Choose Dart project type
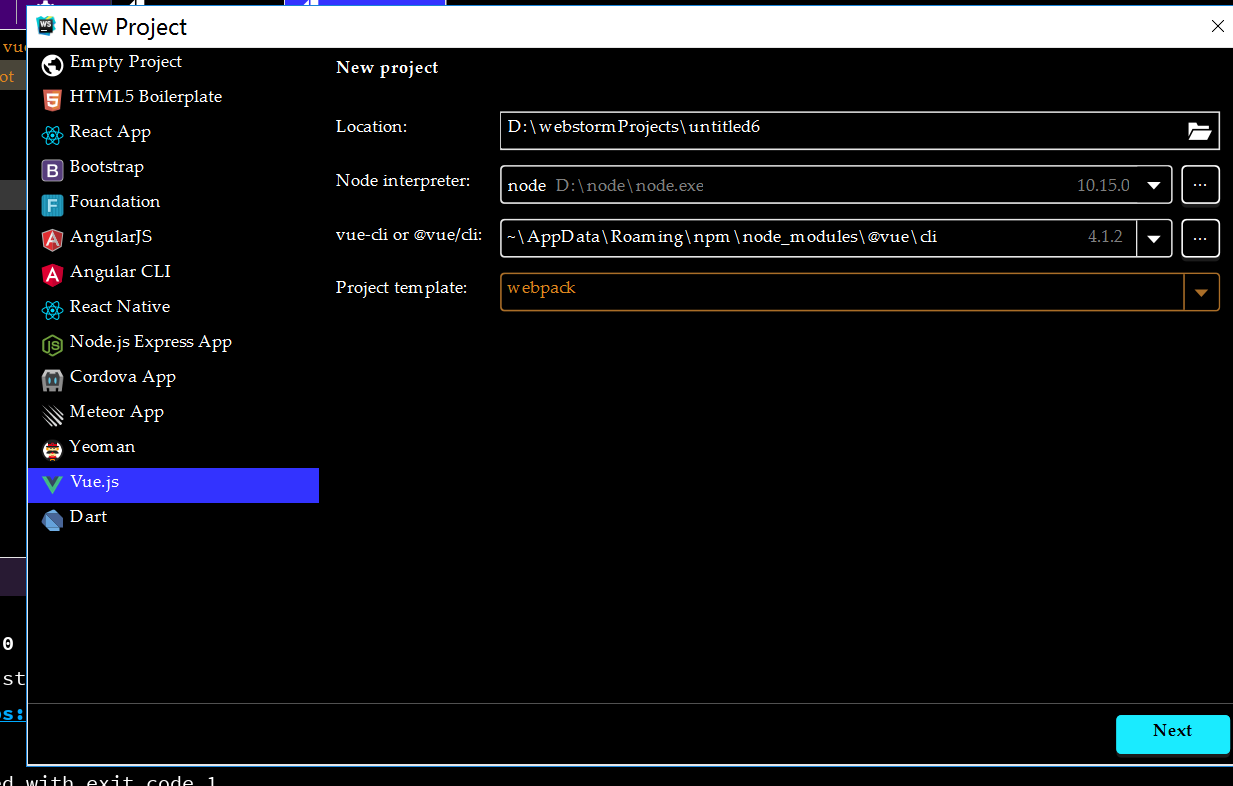 (x=174, y=520)
